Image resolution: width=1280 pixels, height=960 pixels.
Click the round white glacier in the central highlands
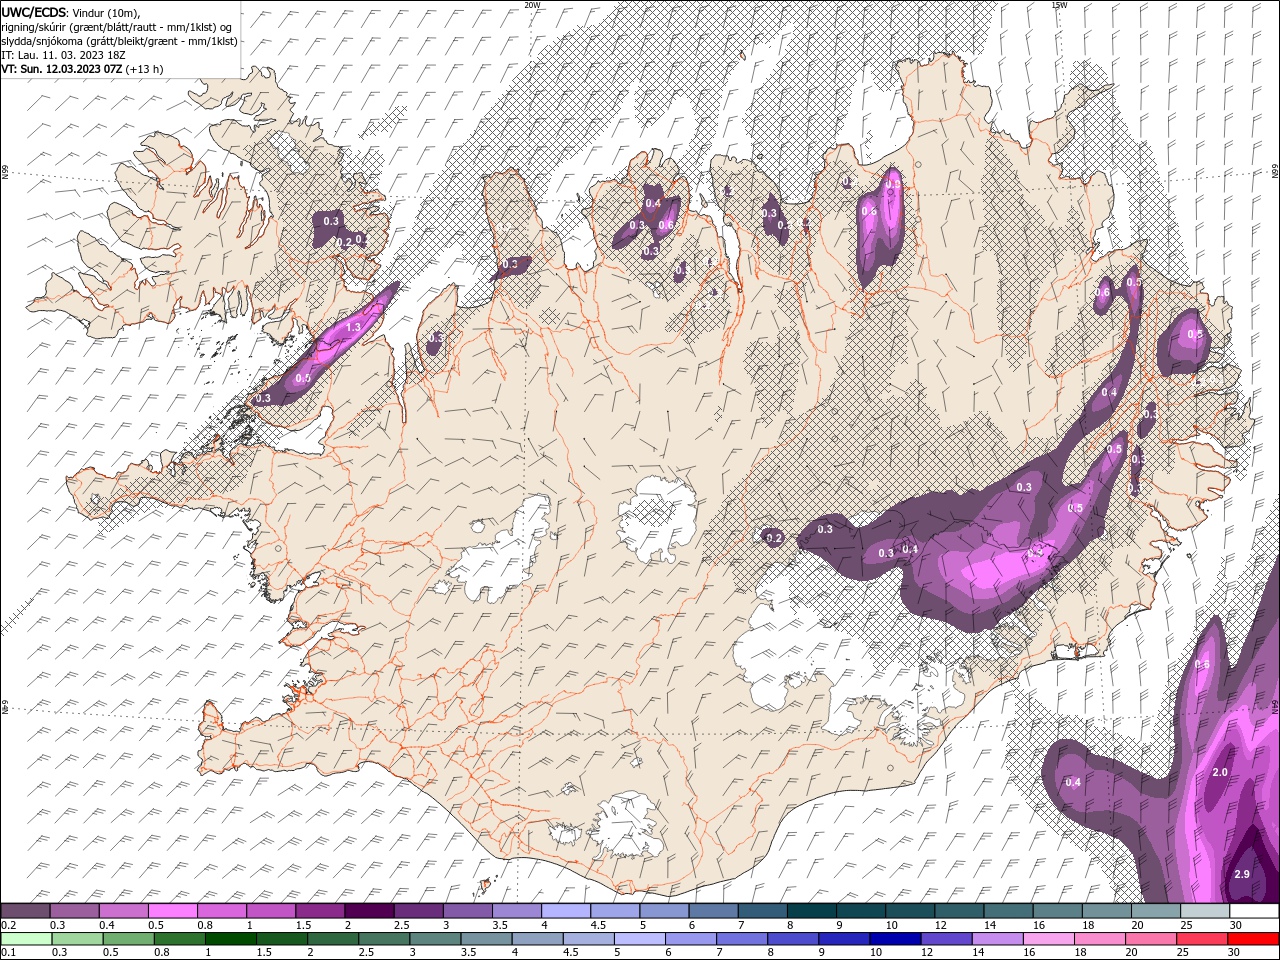coord(657,518)
